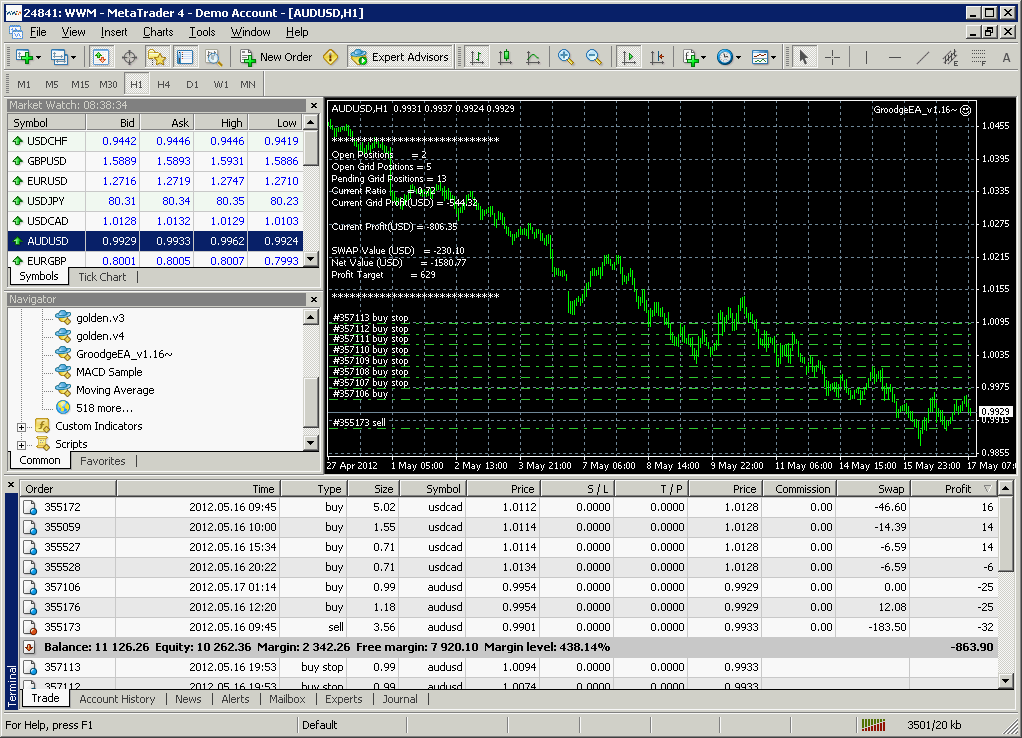Viewport: 1022px width, 738px height.
Task: Expand the Custom Indicators tree node
Action: coord(22,427)
